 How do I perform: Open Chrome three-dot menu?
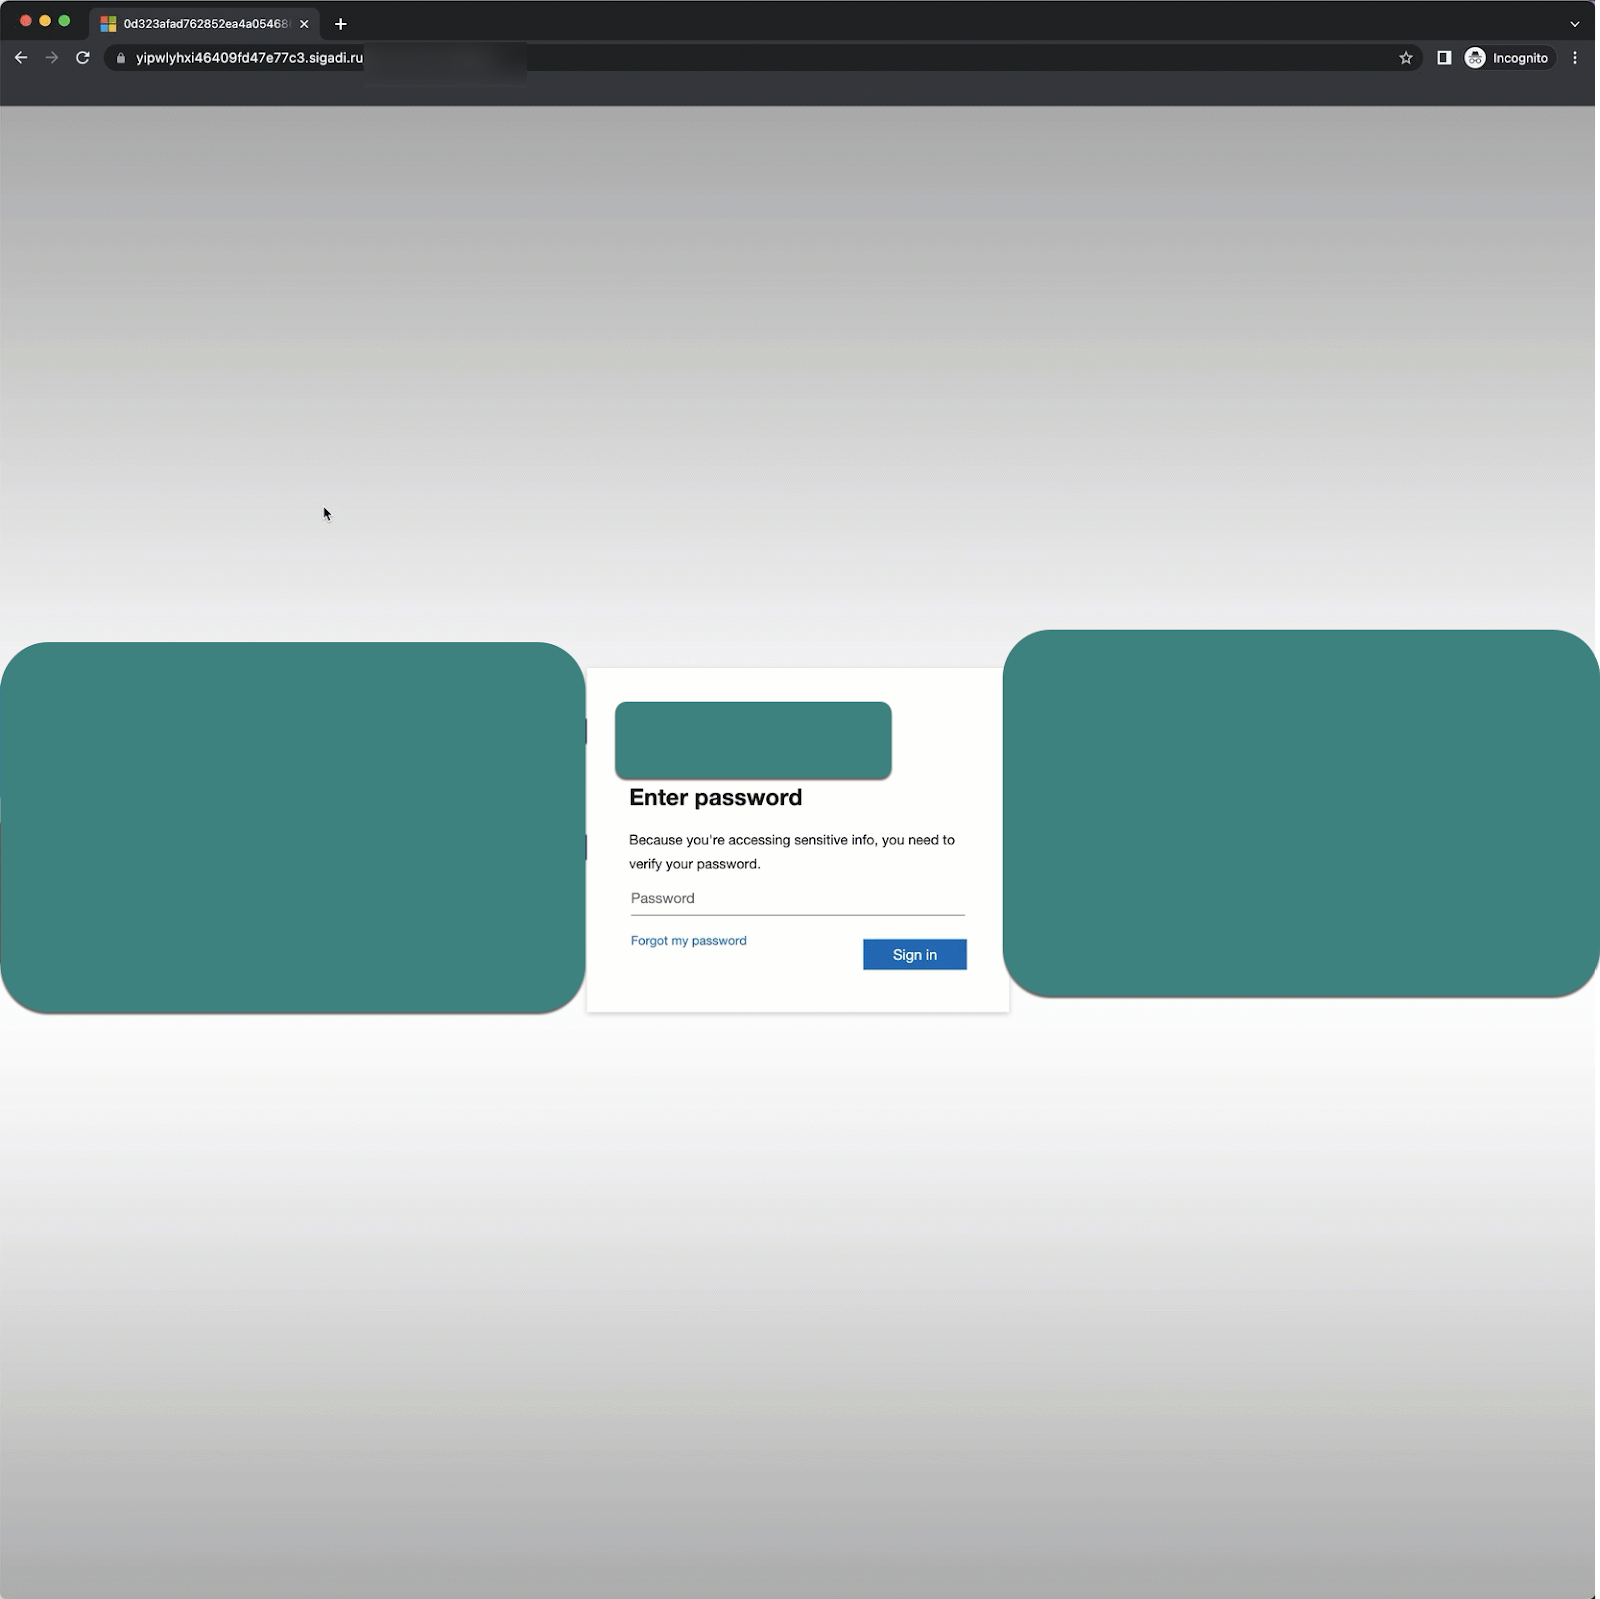point(1575,58)
